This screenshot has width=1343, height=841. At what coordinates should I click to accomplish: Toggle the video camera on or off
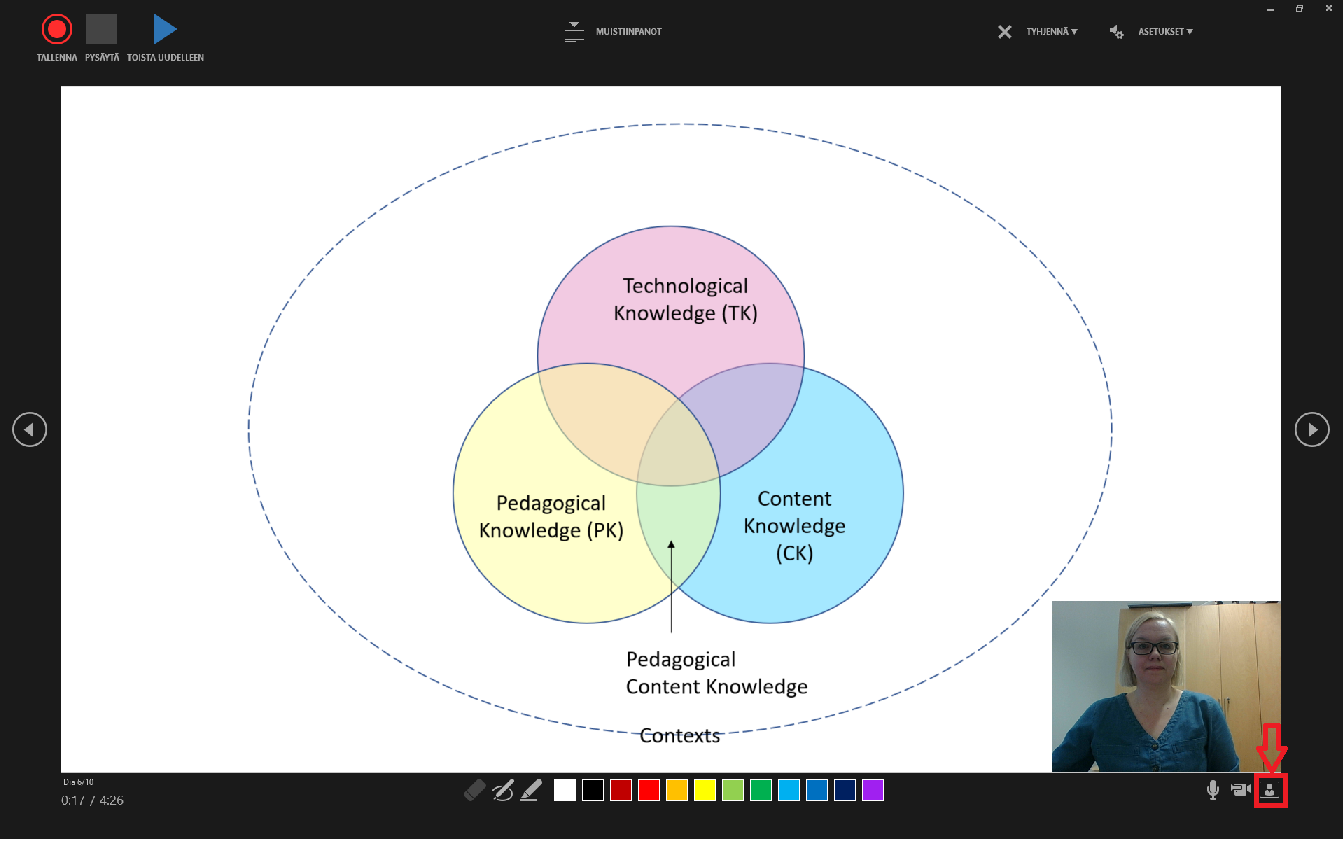[1241, 790]
